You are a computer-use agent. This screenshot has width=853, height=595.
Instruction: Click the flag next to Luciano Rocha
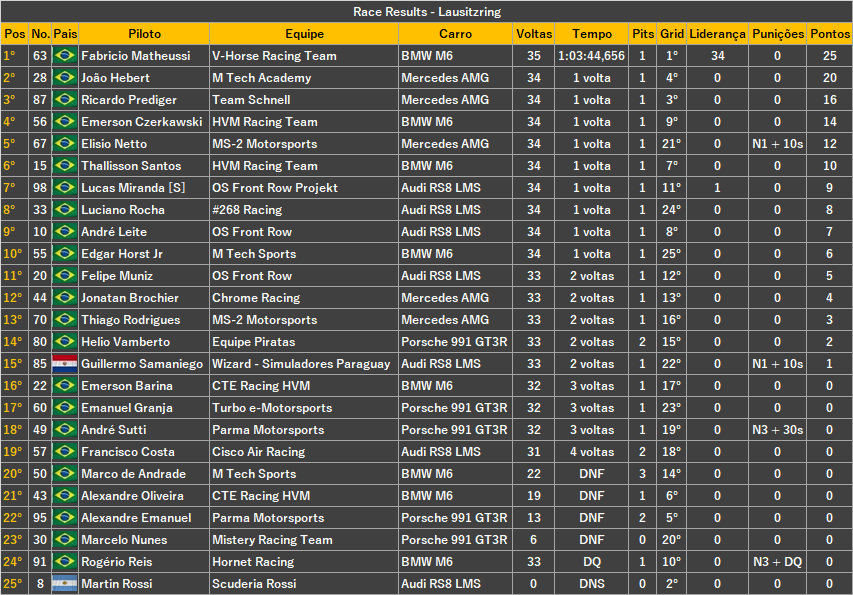click(65, 210)
